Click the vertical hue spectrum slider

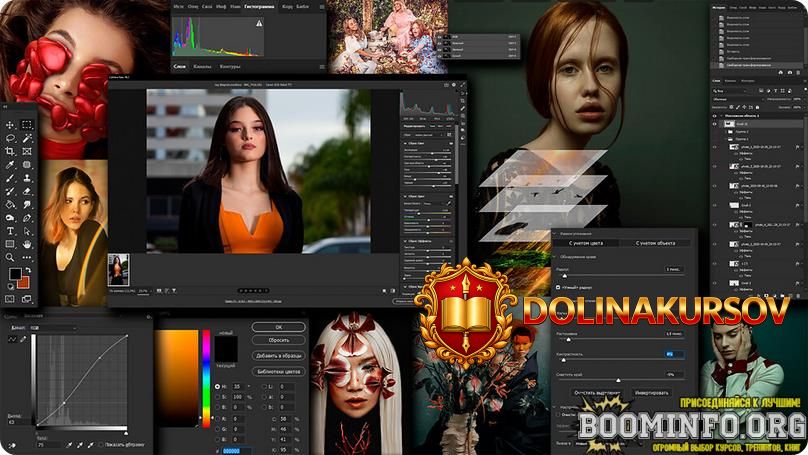(206, 379)
